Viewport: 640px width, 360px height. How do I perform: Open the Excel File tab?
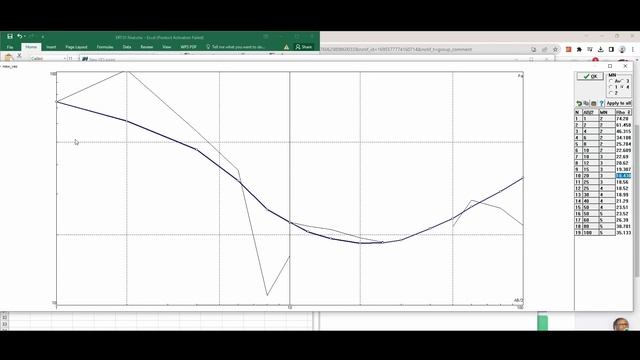(10, 47)
